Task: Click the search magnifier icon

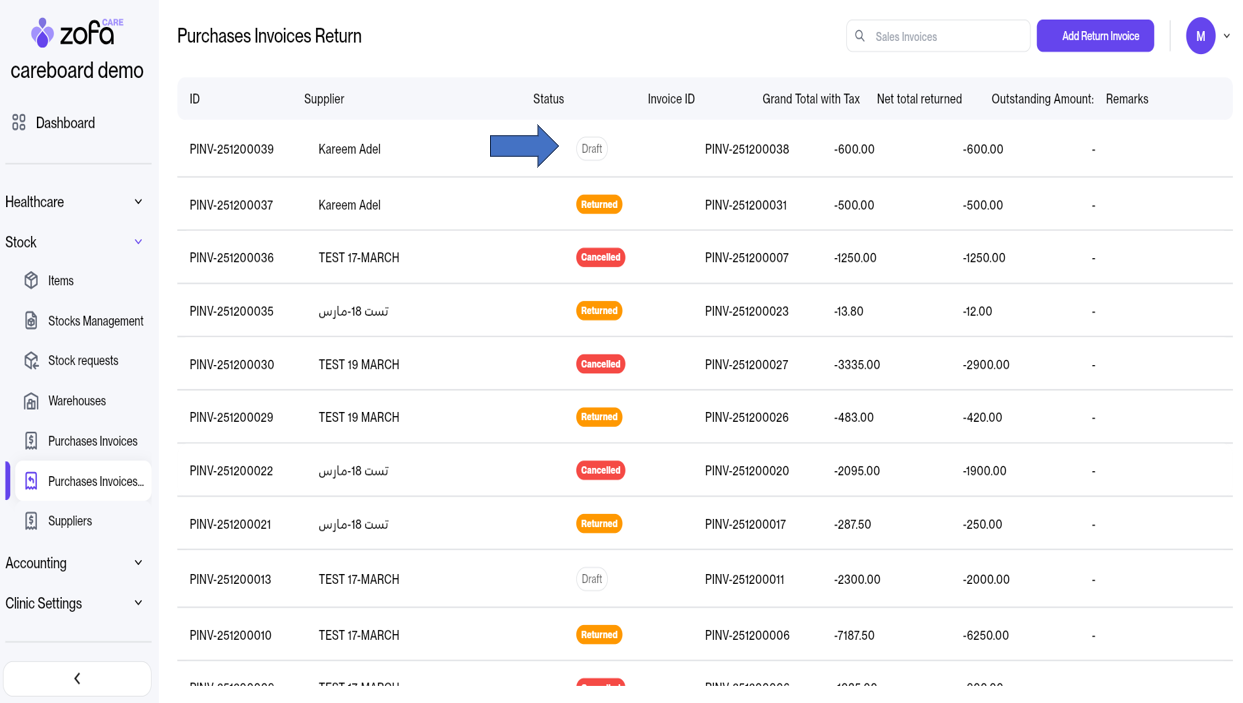Action: pos(860,36)
